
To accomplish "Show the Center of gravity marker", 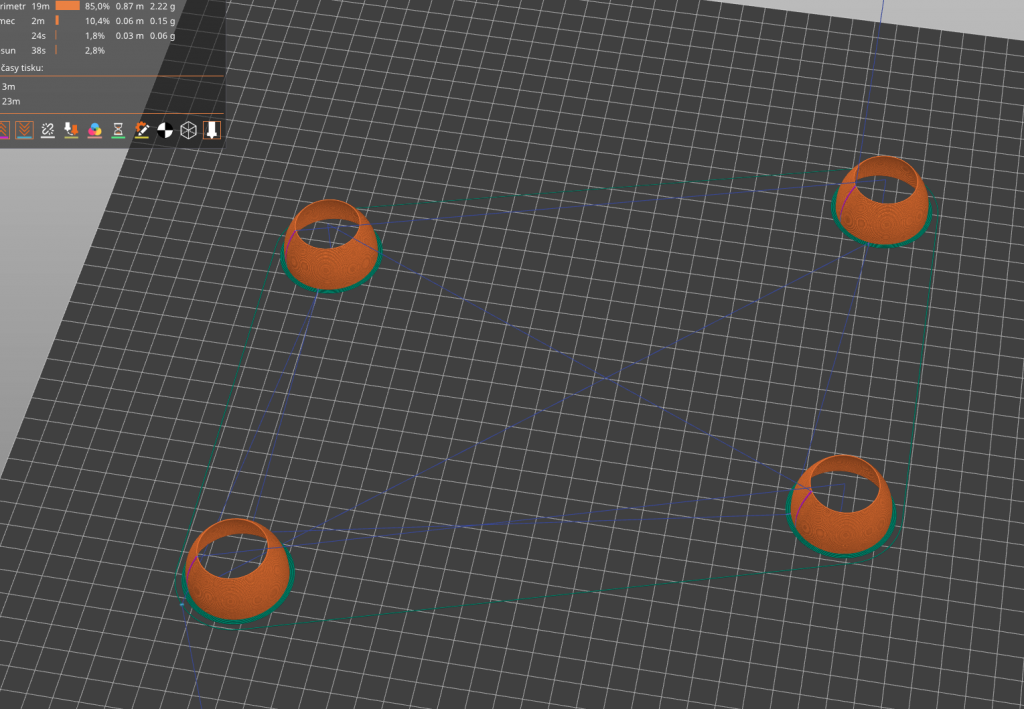I will pos(165,130).
